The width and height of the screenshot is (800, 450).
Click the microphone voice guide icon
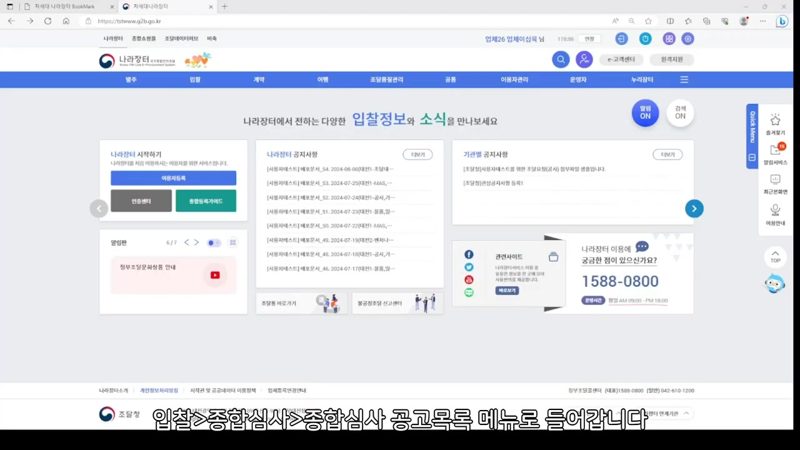point(775,214)
